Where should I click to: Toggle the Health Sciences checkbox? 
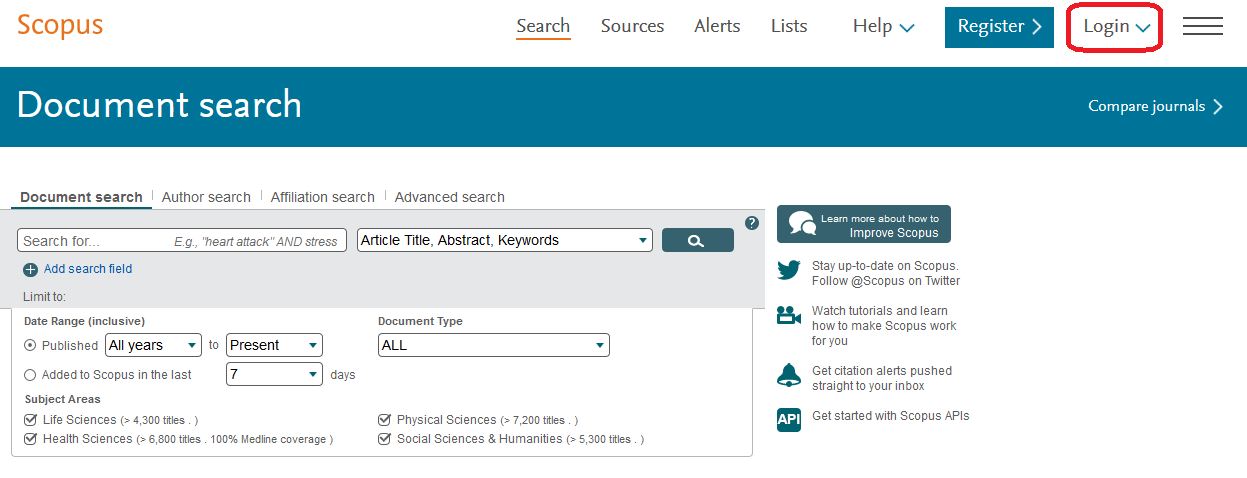30,439
